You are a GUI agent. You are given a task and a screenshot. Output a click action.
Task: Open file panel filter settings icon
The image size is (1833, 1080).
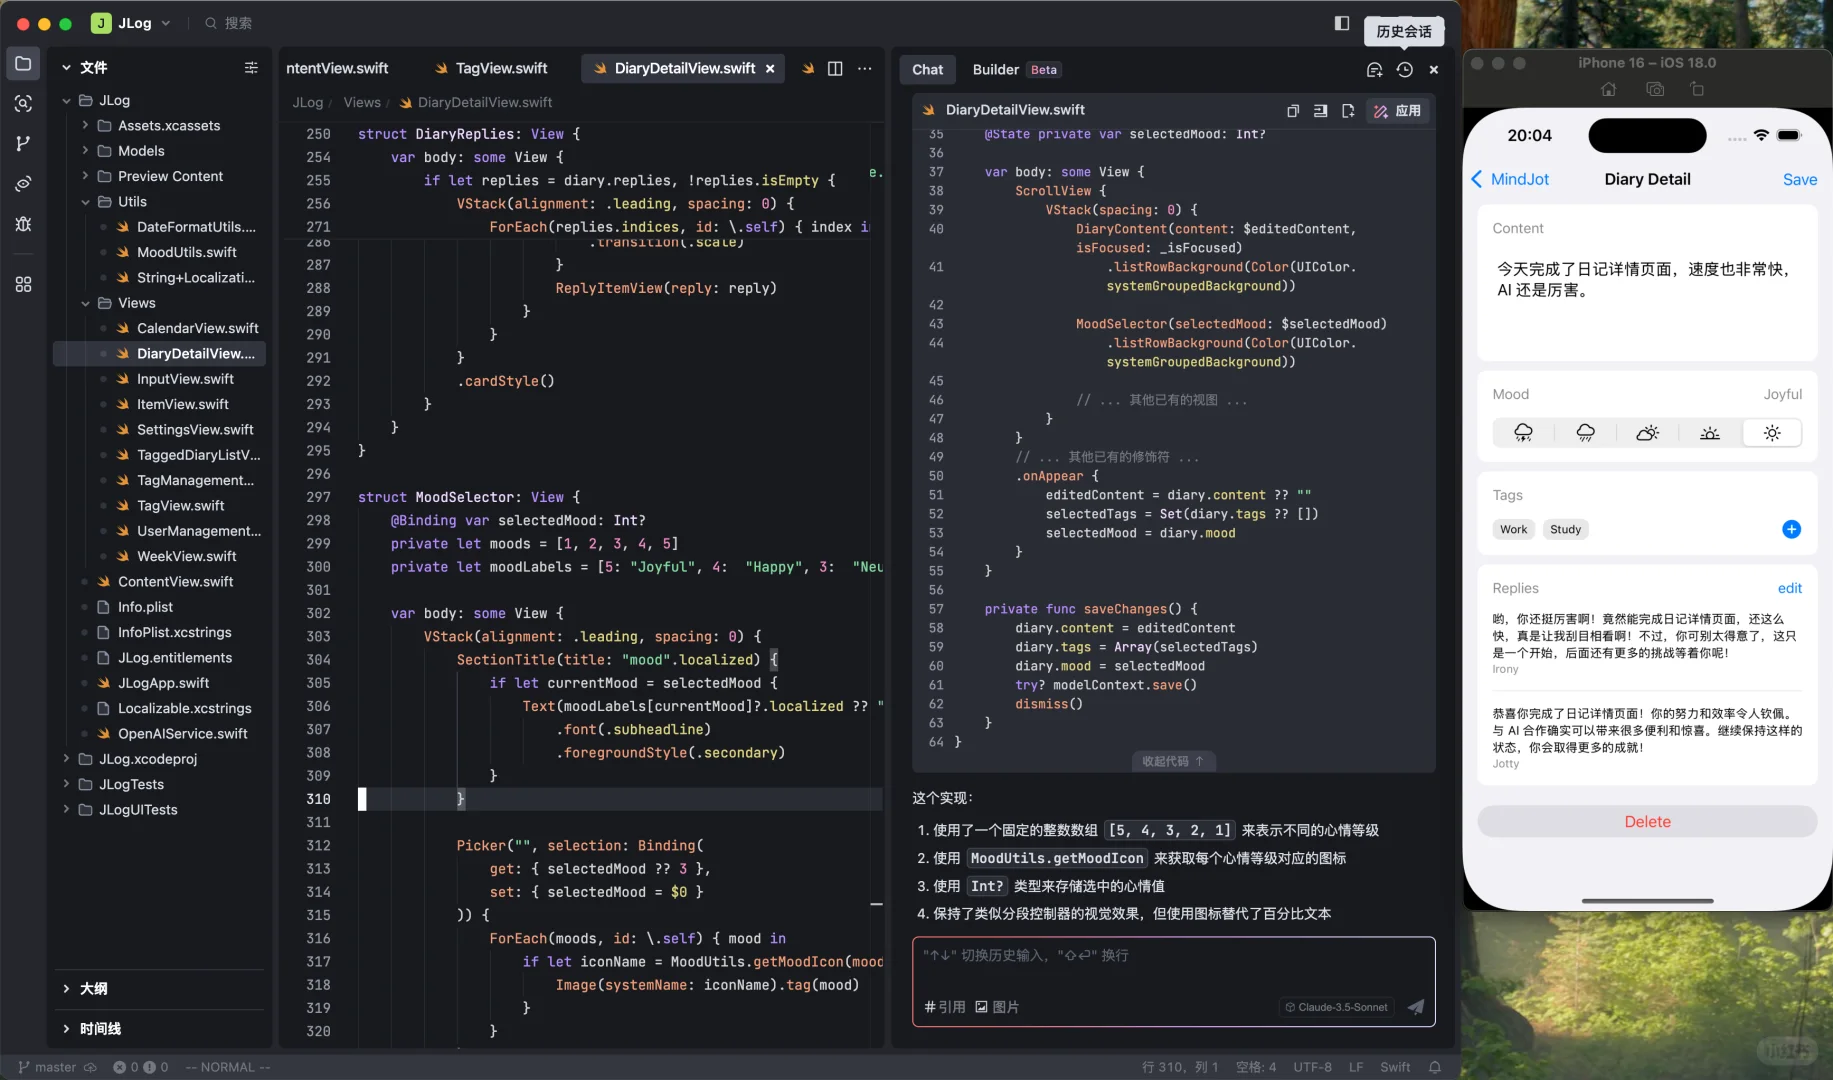click(x=251, y=68)
